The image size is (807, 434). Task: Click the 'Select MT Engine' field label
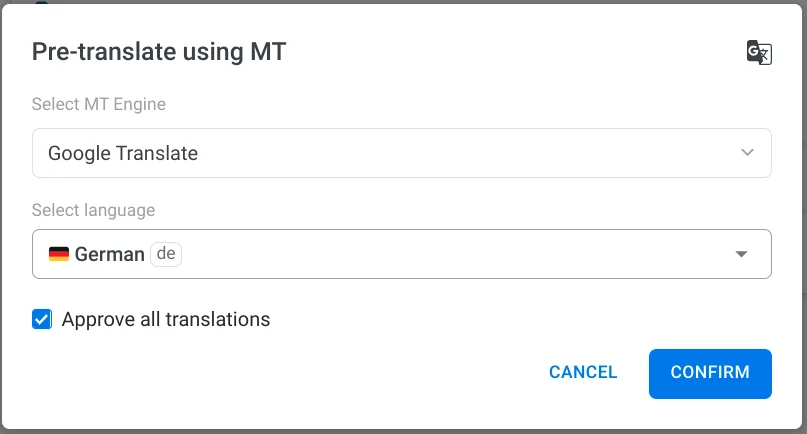[99, 104]
